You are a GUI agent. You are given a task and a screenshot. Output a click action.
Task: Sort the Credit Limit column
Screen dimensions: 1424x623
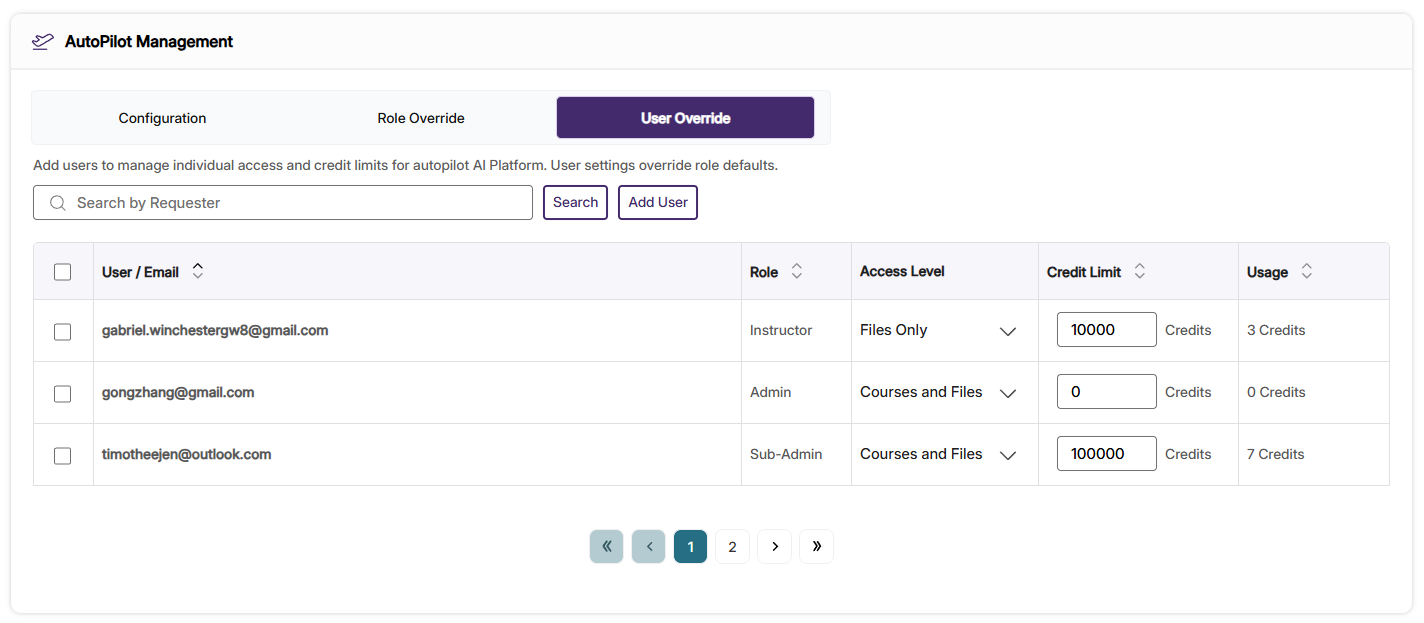tap(1140, 270)
